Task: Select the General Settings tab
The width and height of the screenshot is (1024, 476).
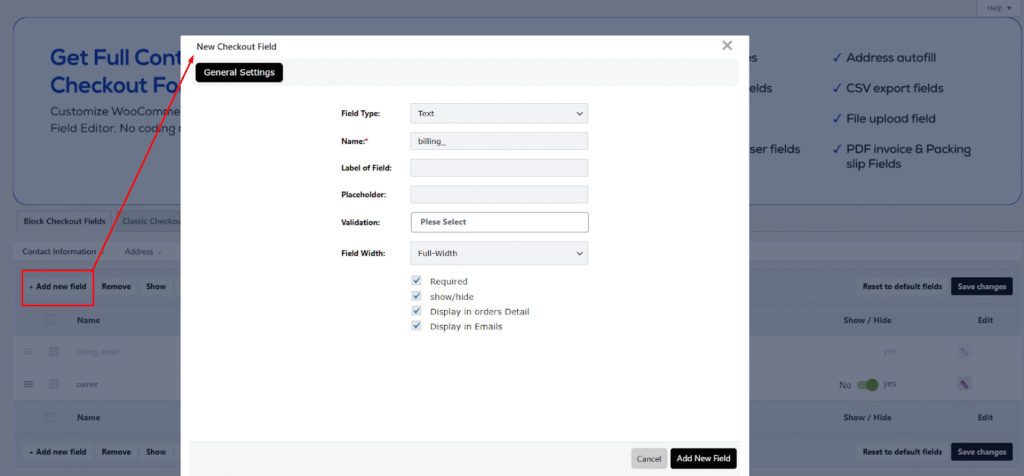Action: pos(239,73)
